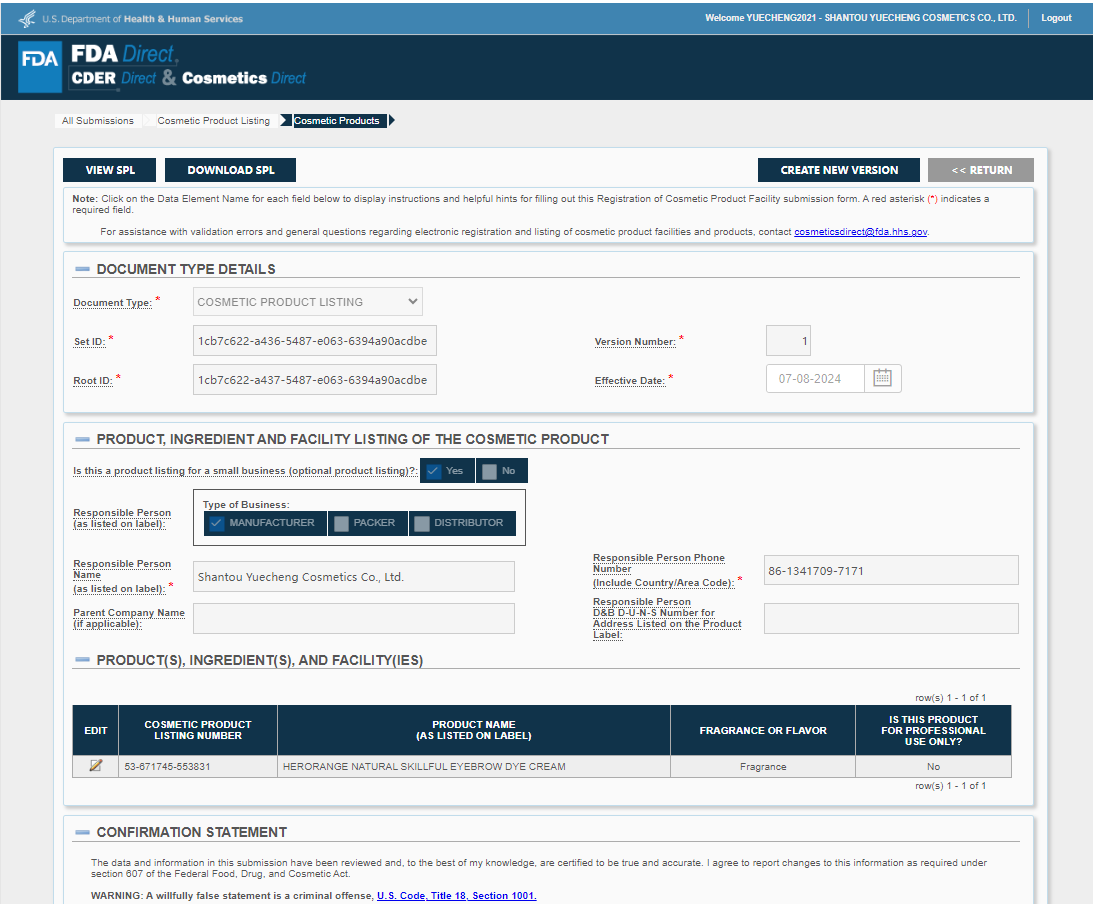The height and width of the screenshot is (904, 1093).
Task: Collapse the Document Type Details section
Action: click(82, 269)
